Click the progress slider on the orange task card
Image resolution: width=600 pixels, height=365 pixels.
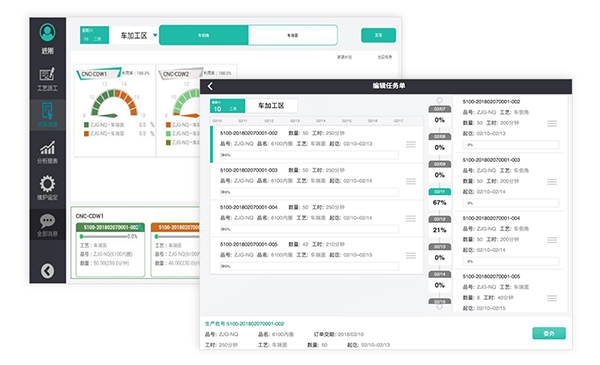click(177, 236)
